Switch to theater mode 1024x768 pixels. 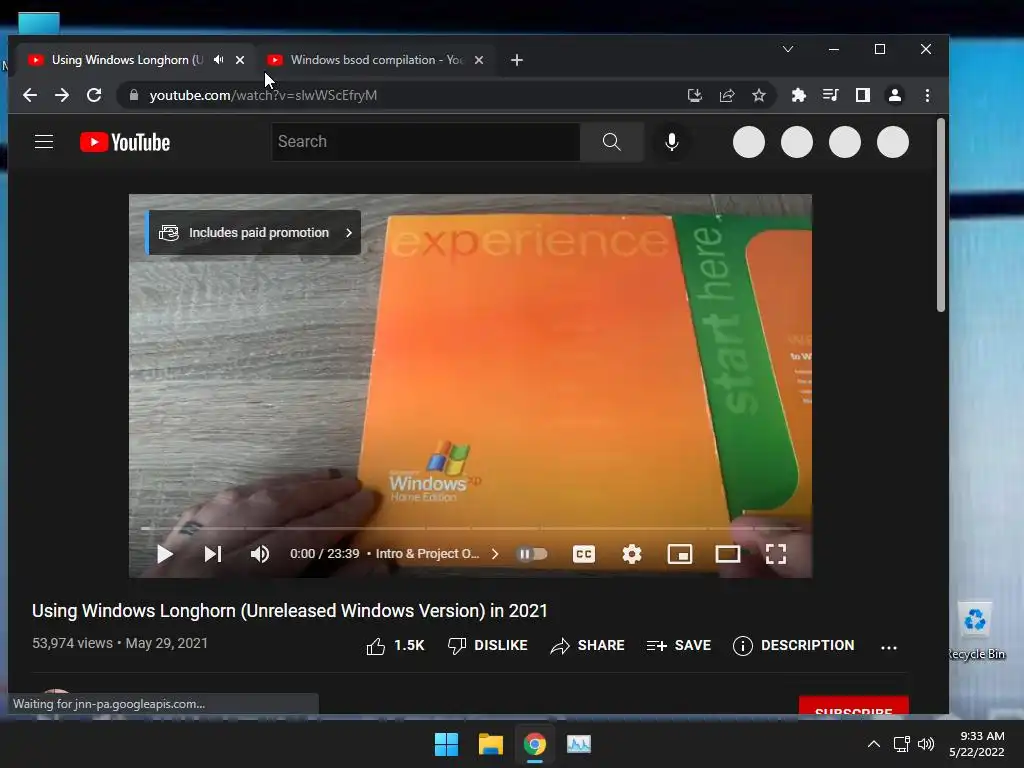728,554
